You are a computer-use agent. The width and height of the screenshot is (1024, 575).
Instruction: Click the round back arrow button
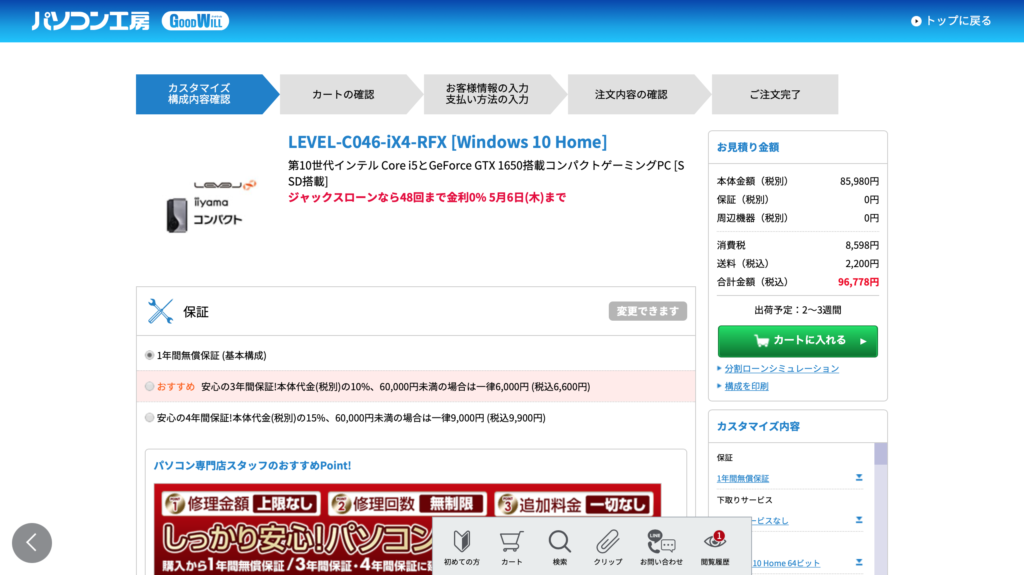coord(32,543)
